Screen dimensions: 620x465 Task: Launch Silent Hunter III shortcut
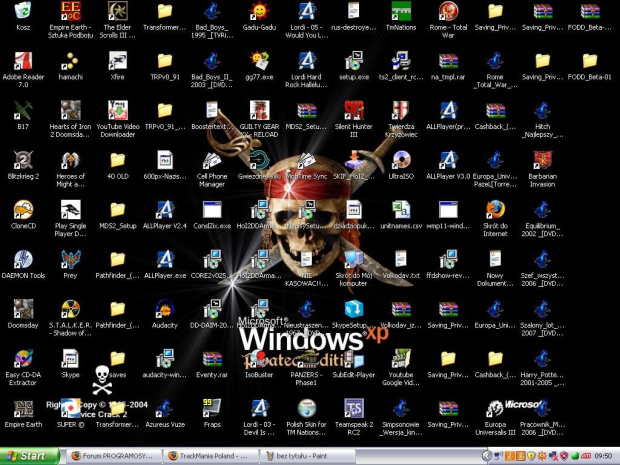coord(354,110)
